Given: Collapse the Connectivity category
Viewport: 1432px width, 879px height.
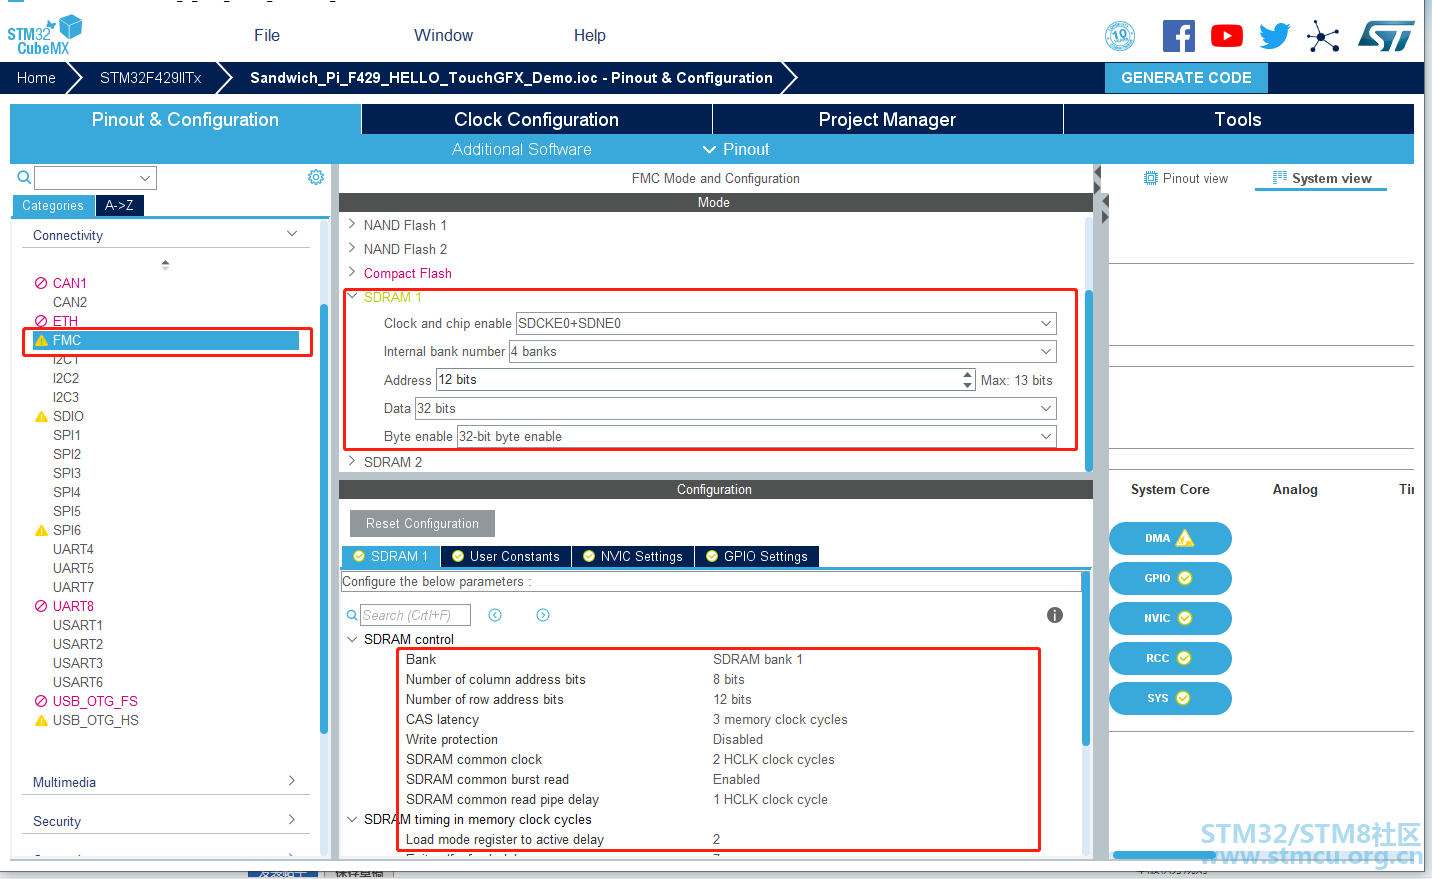Looking at the screenshot, I should click(292, 234).
